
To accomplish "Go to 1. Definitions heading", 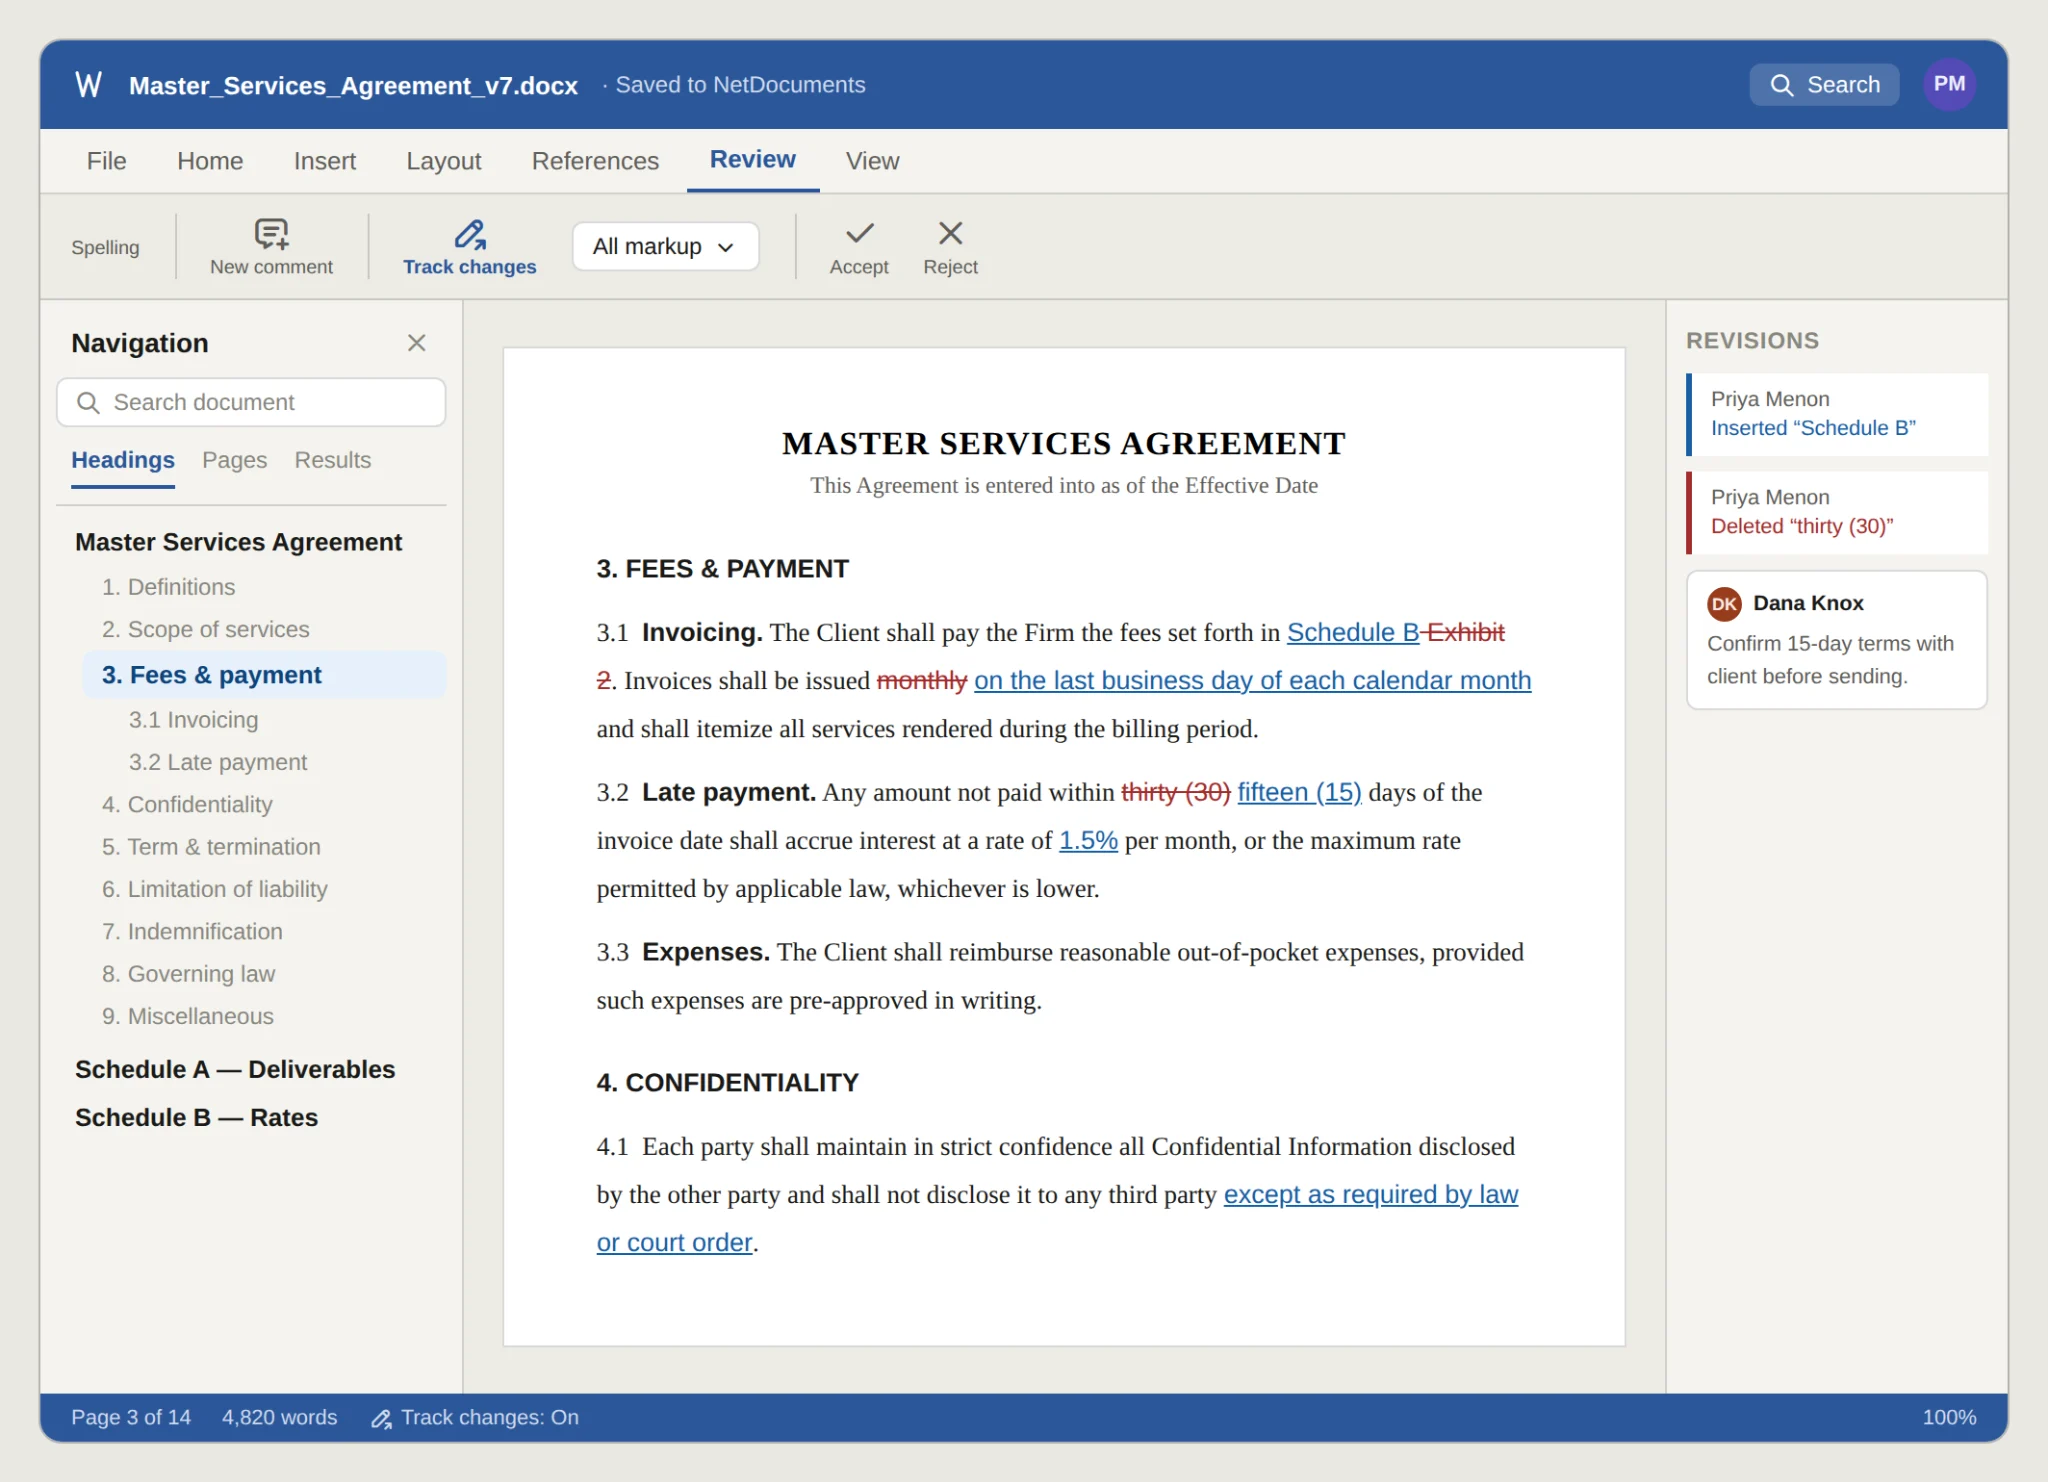I will (168, 587).
